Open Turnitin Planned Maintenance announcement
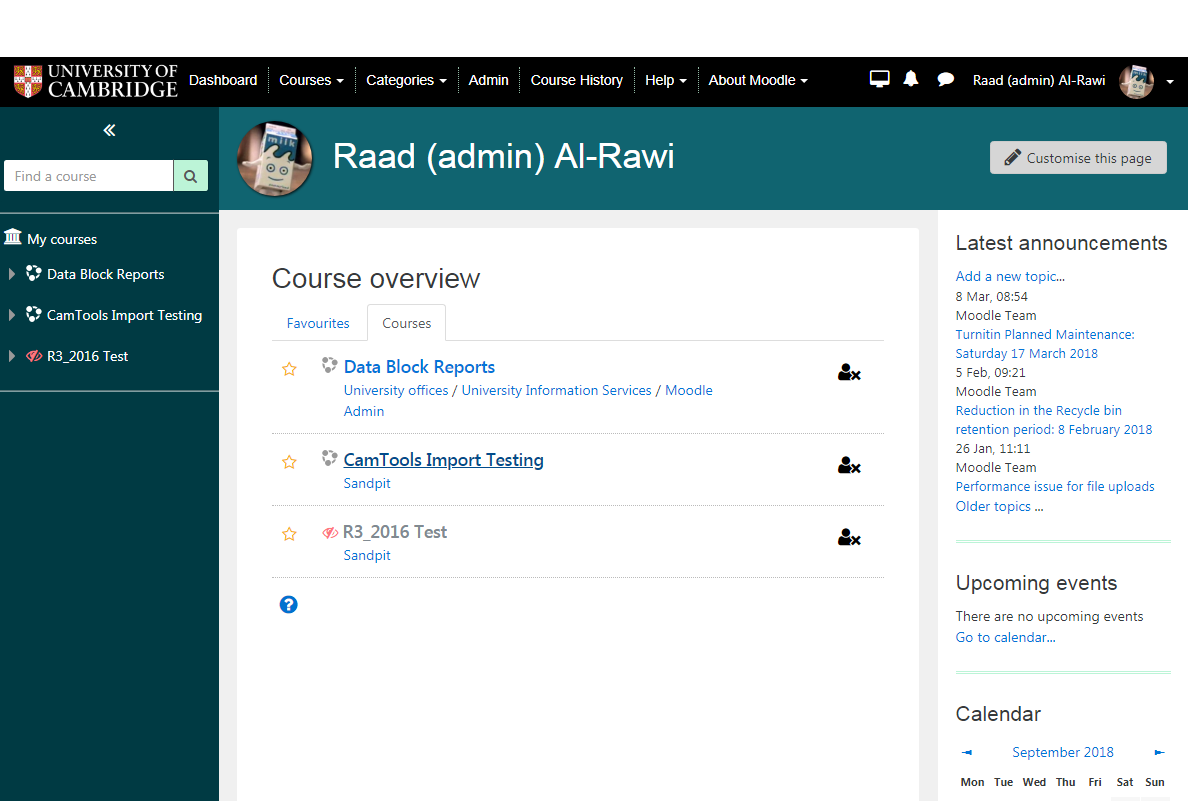The image size is (1188, 801). click(1045, 344)
